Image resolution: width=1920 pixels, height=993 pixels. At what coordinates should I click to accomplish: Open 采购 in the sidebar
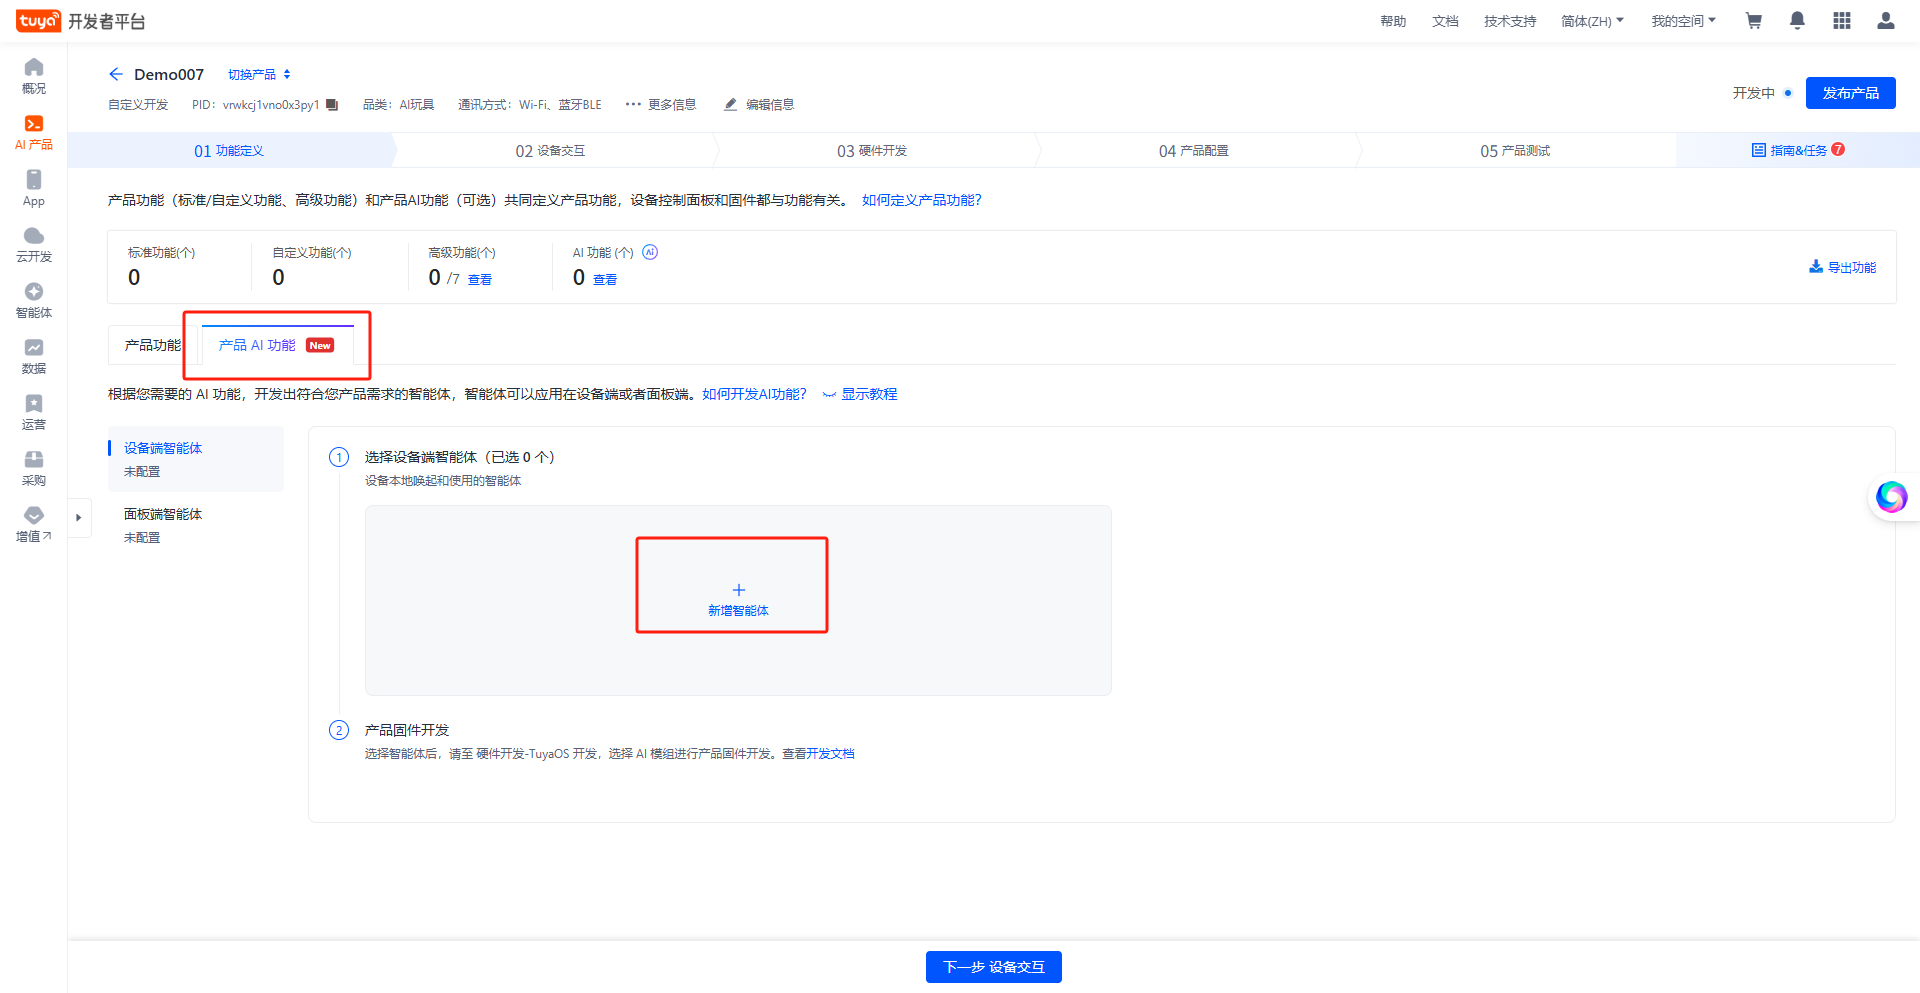[x=34, y=468]
